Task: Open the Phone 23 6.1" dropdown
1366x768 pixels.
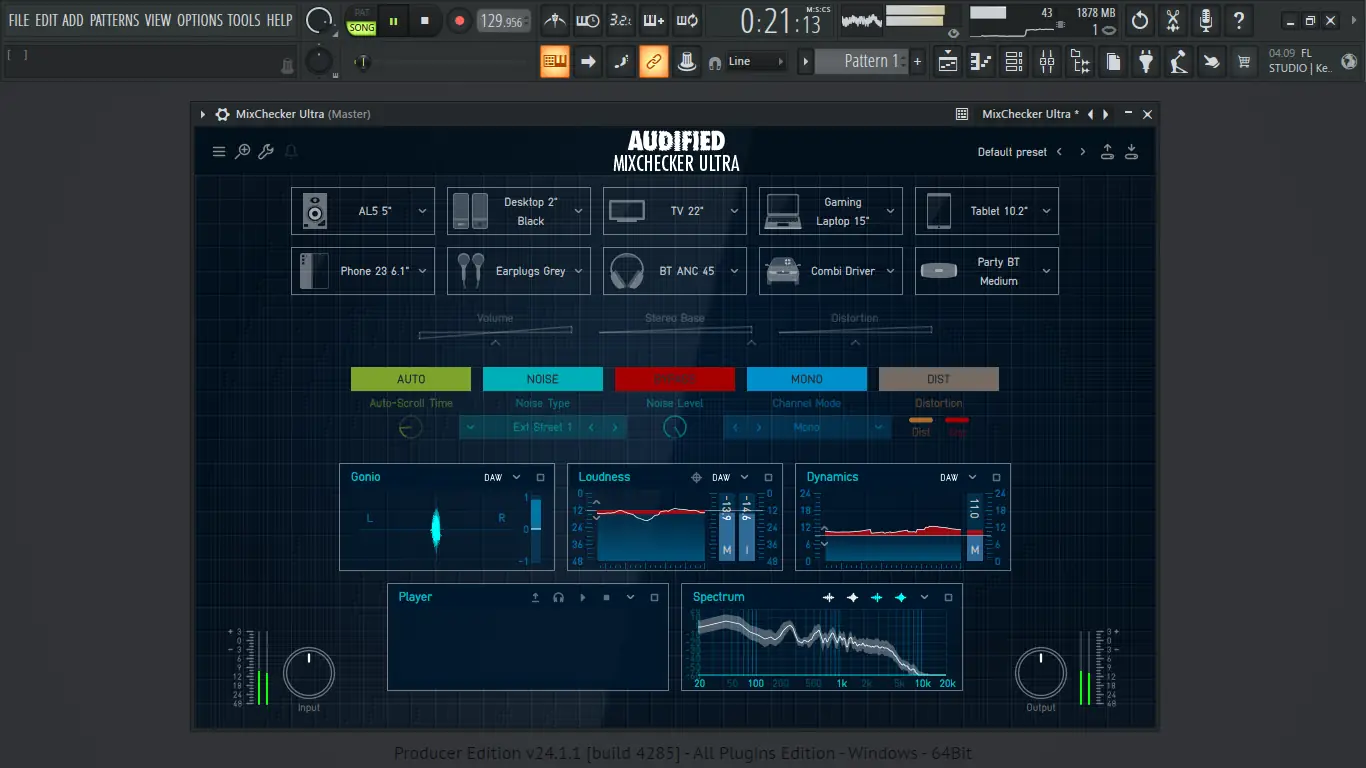Action: click(x=422, y=271)
